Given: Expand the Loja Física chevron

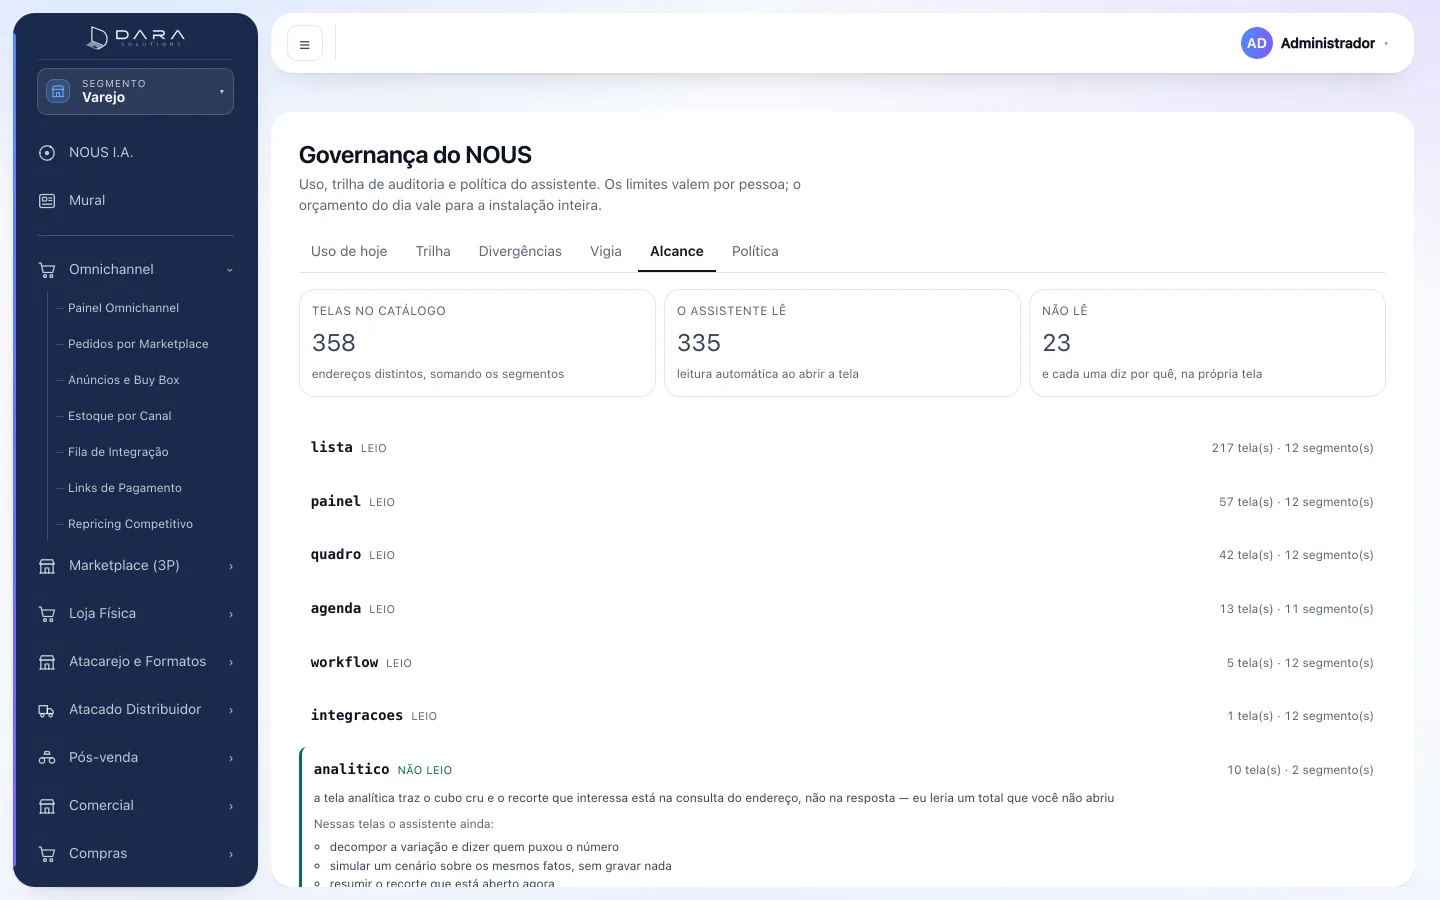Looking at the screenshot, I should pos(231,614).
